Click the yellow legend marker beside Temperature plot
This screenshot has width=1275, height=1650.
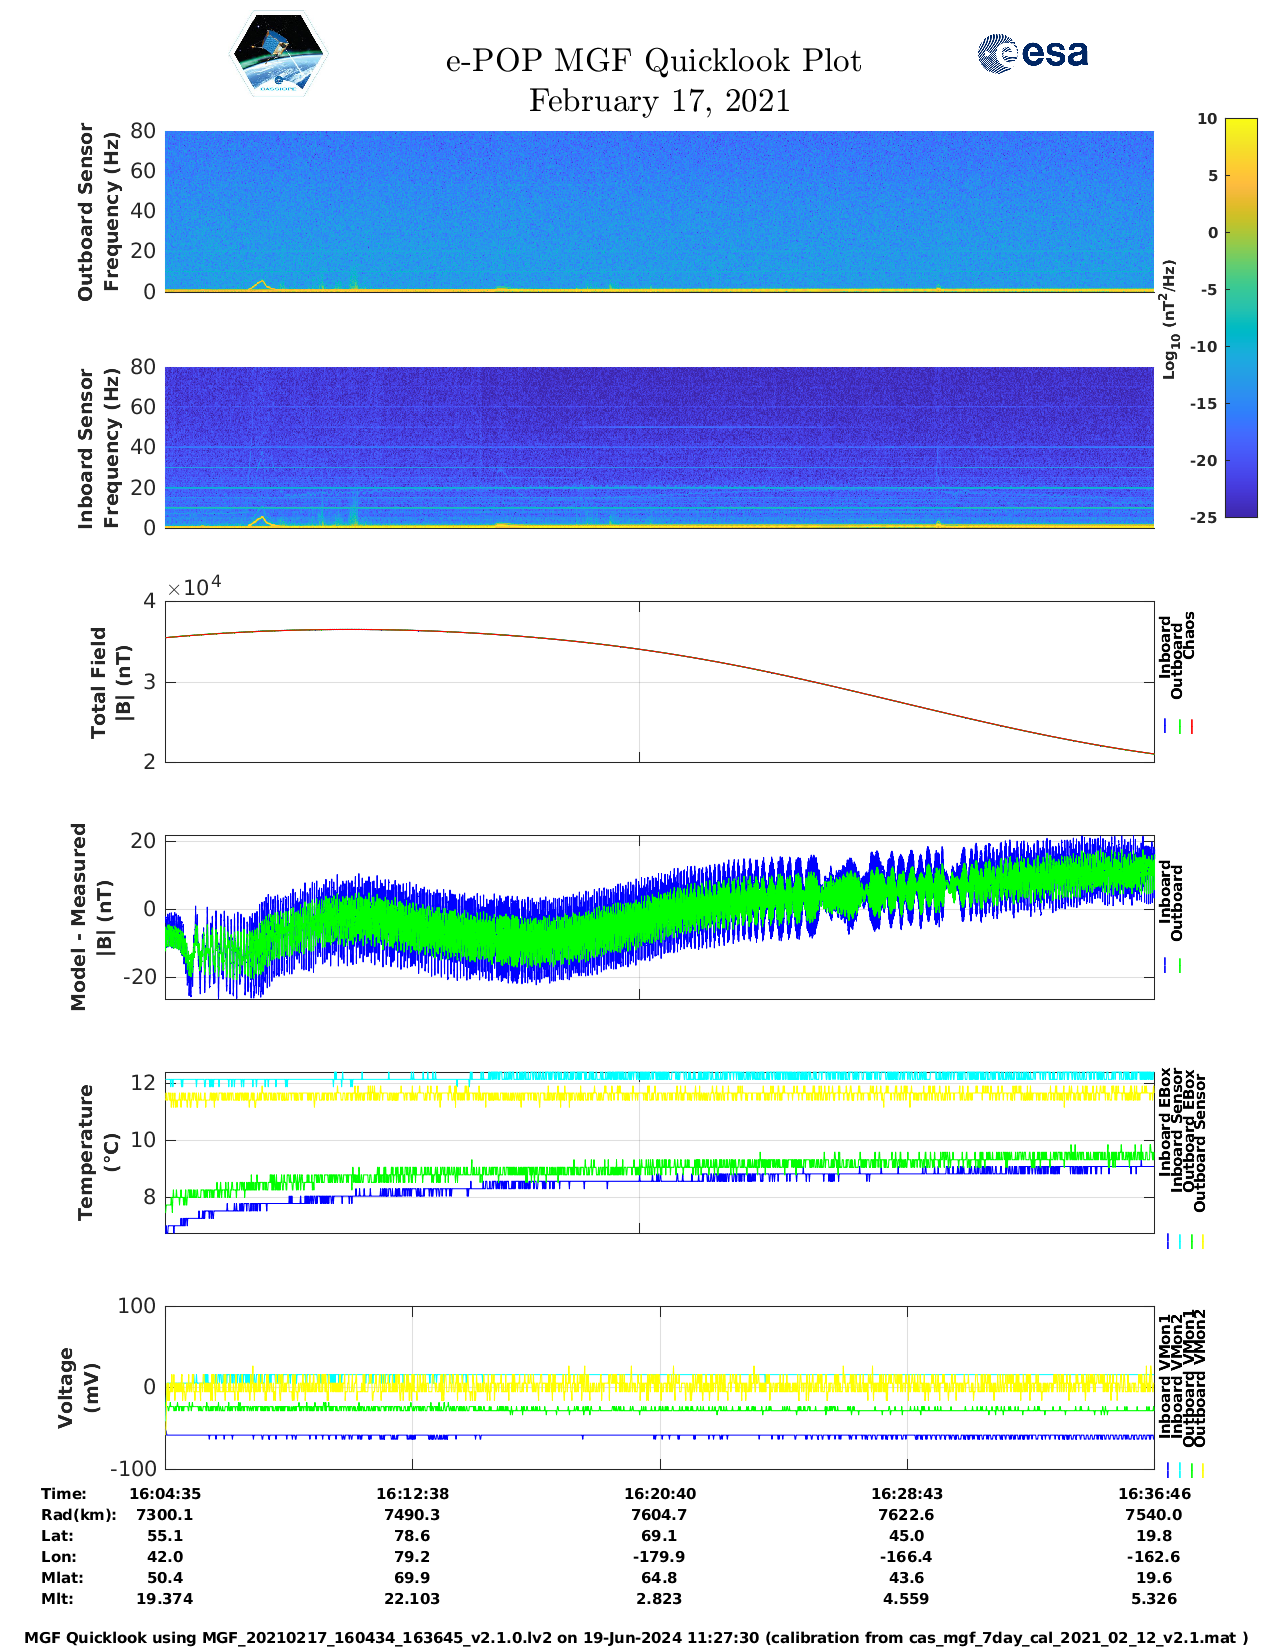pos(1202,1241)
